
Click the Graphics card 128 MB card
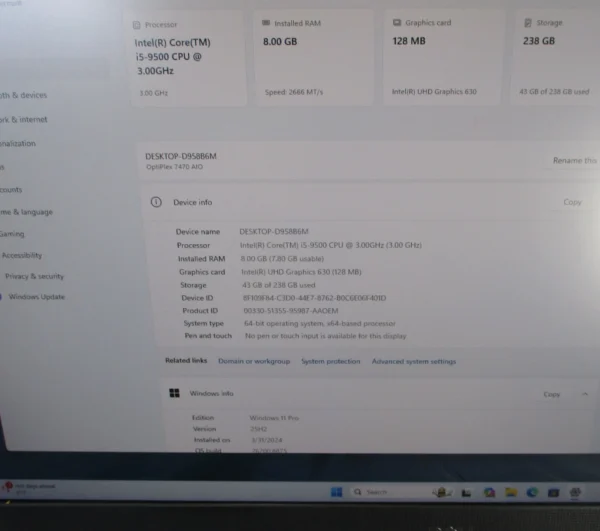pos(443,57)
